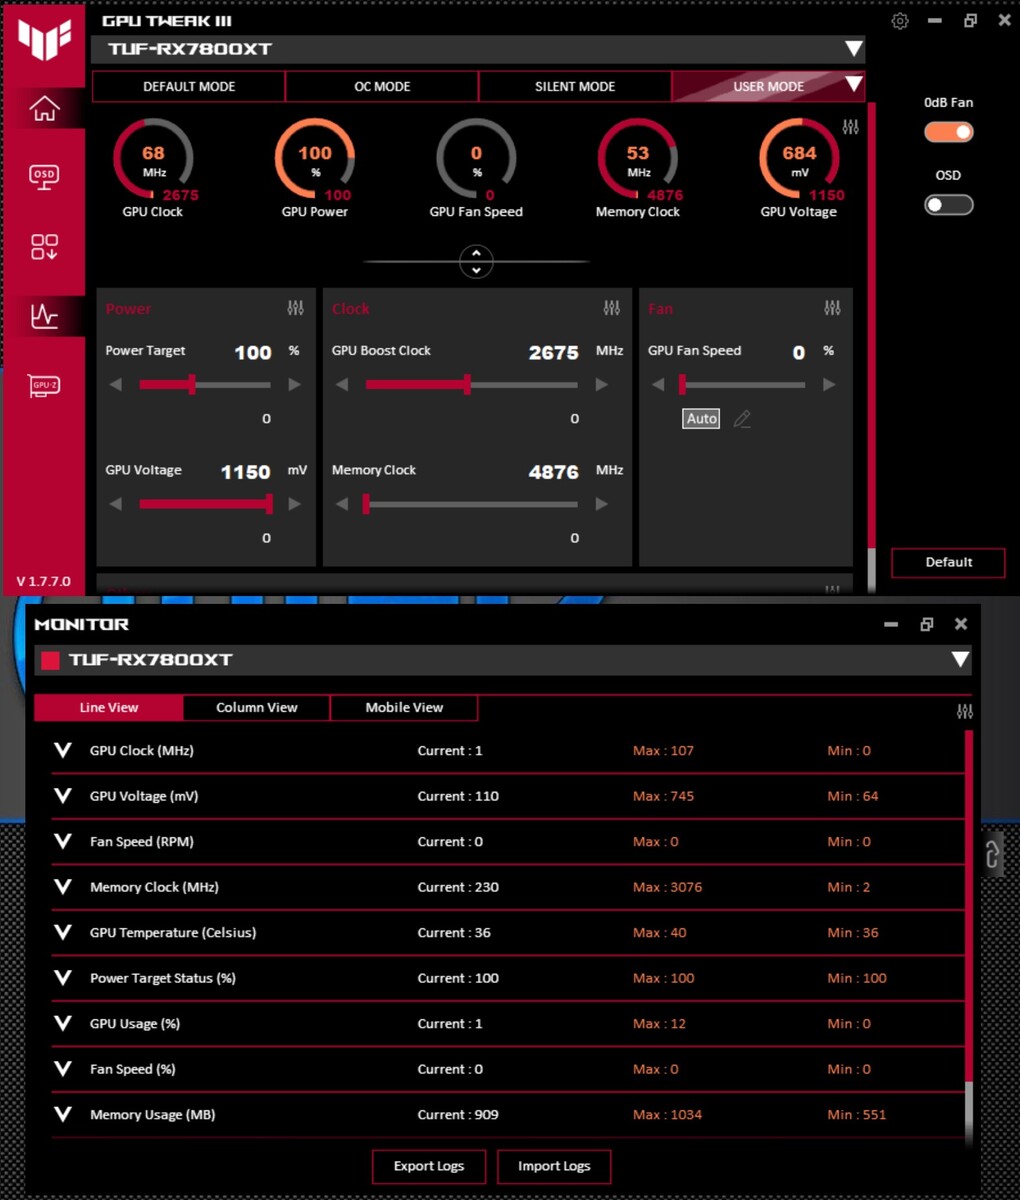Switch to Default Mode

pyautogui.click(x=189, y=86)
